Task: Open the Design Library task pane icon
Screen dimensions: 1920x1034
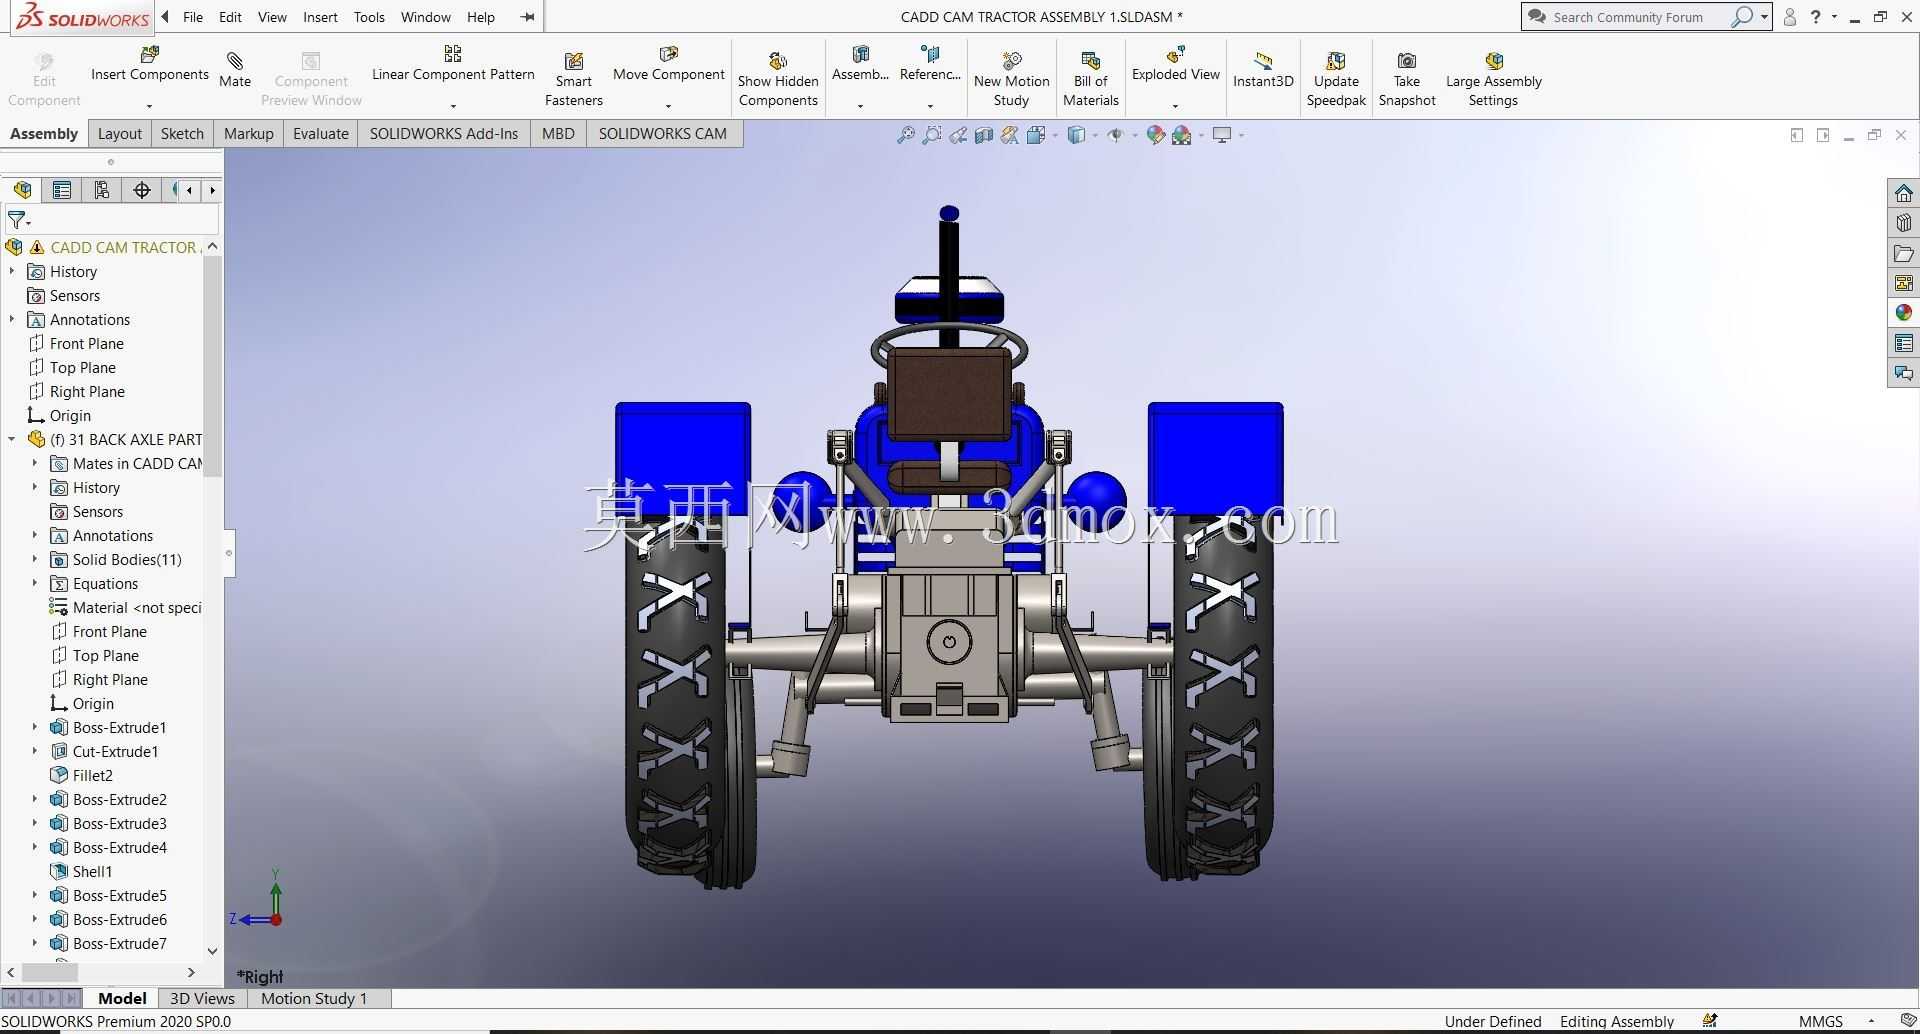Action: pyautogui.click(x=1903, y=223)
